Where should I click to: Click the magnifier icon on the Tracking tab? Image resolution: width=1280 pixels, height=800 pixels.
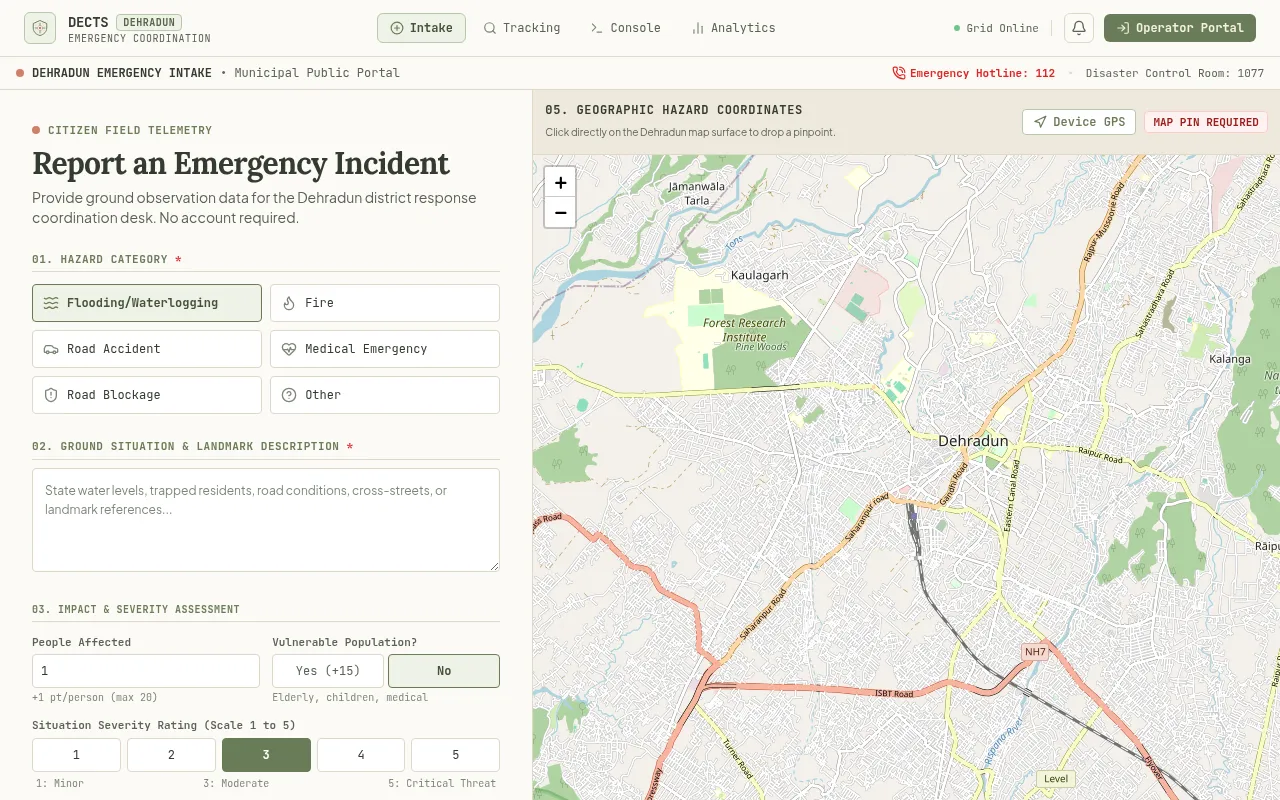click(x=490, y=28)
